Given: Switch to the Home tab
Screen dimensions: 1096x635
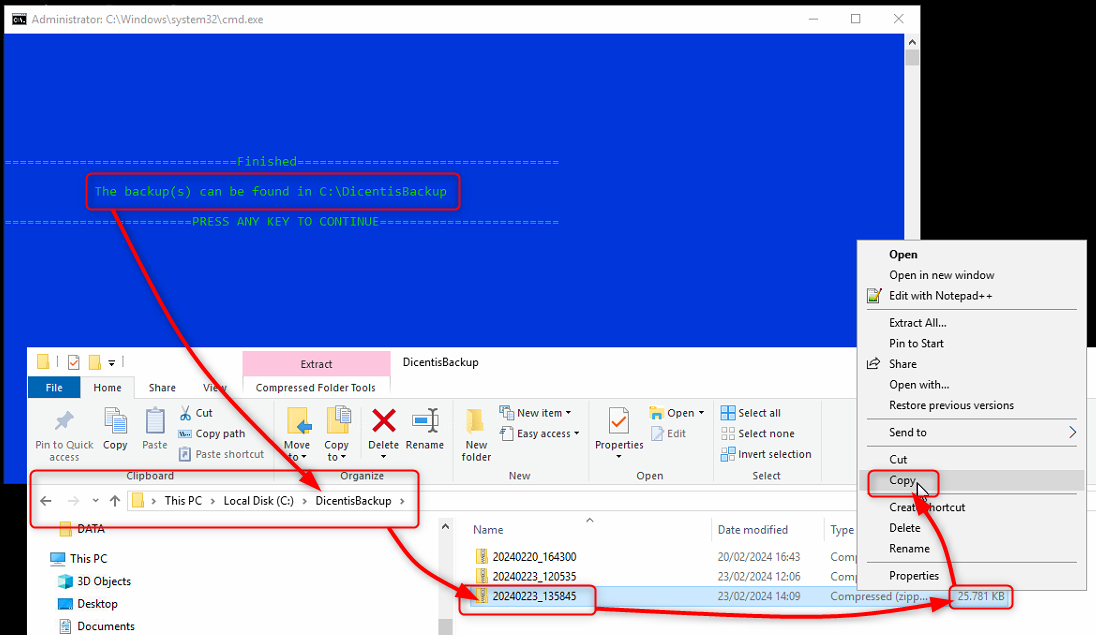Looking at the screenshot, I should (108, 387).
